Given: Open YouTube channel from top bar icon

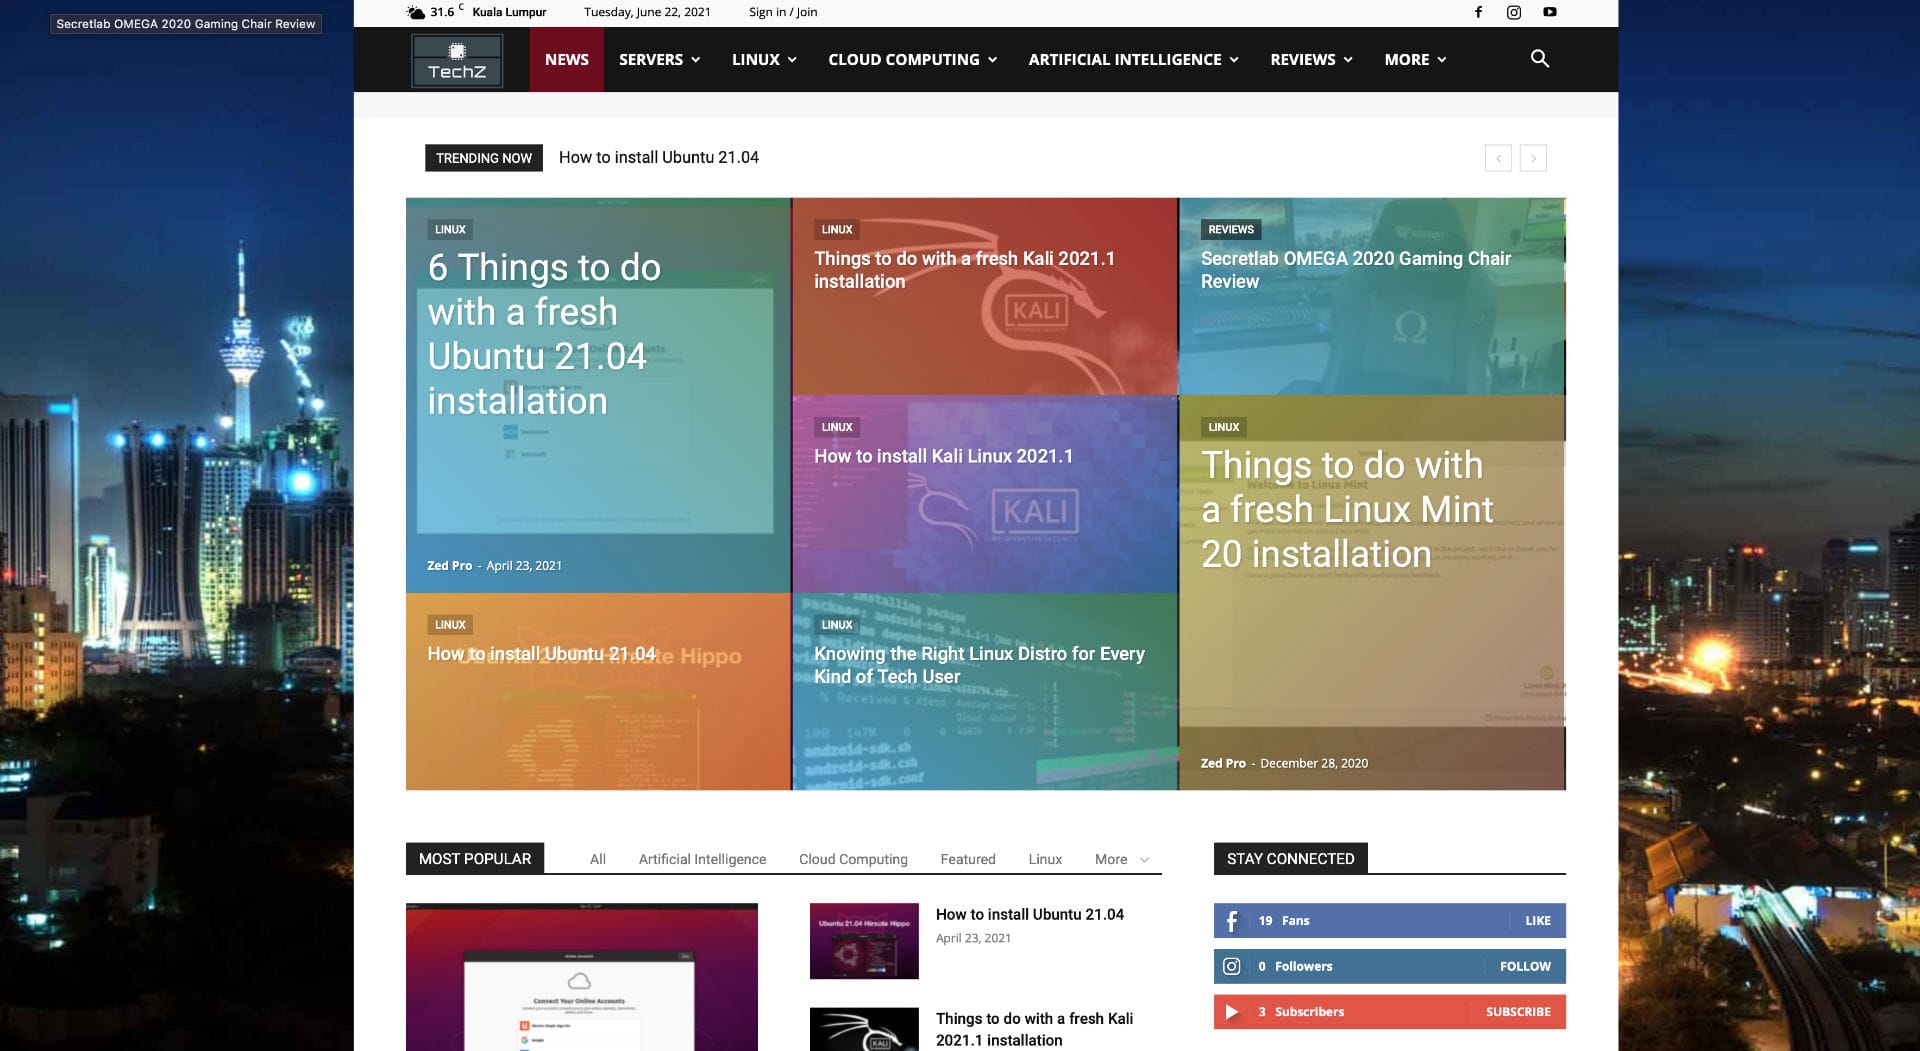Looking at the screenshot, I should tap(1549, 12).
